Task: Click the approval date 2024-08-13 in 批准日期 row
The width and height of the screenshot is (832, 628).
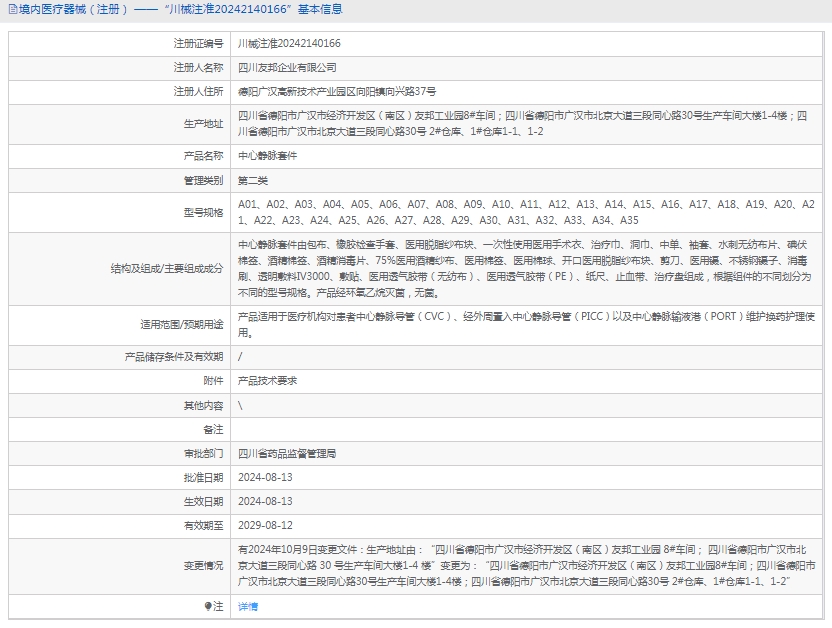Action: coord(265,477)
